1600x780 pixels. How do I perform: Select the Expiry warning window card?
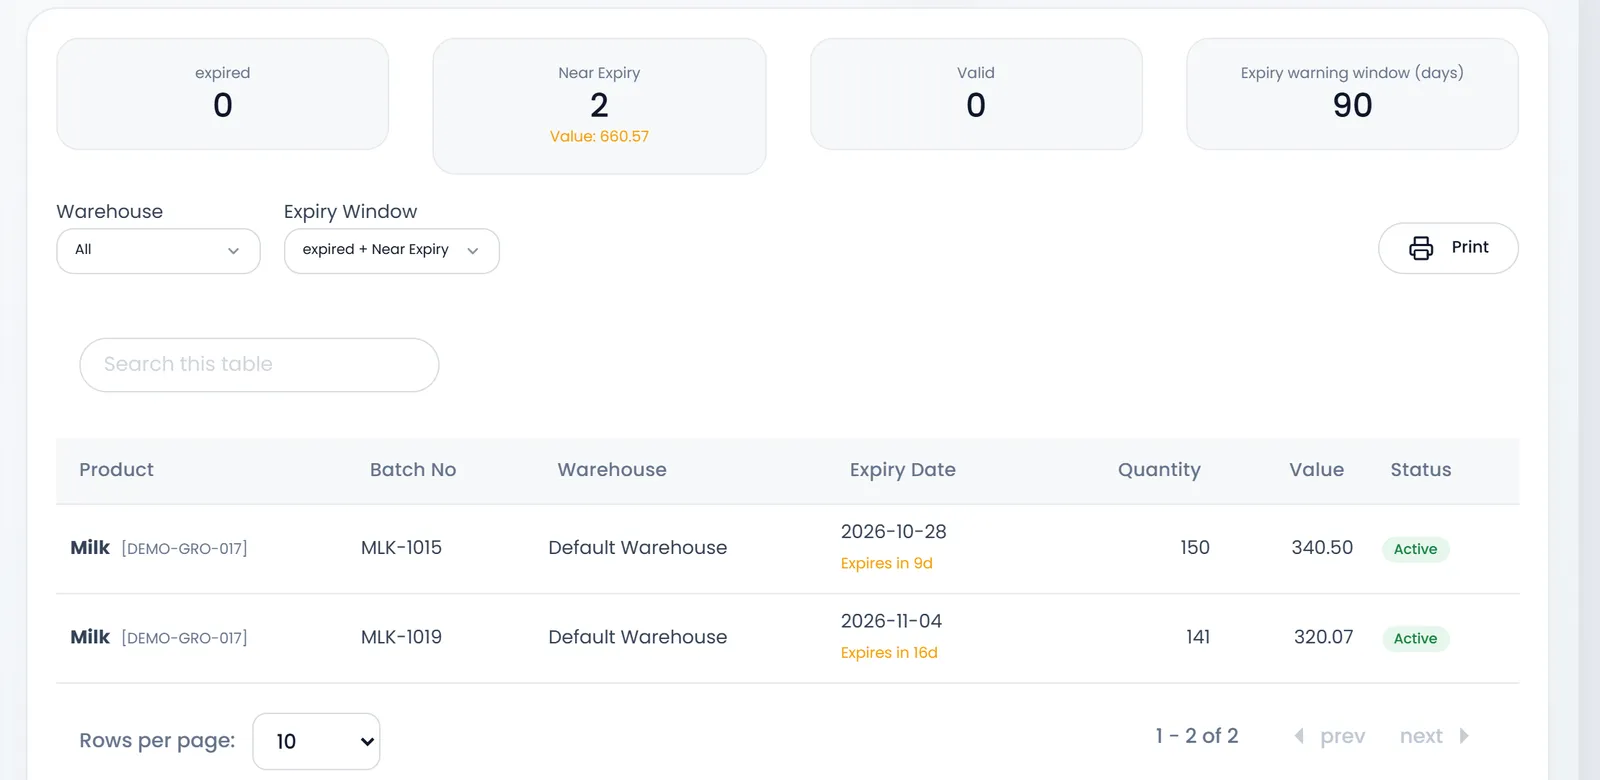pyautogui.click(x=1352, y=94)
